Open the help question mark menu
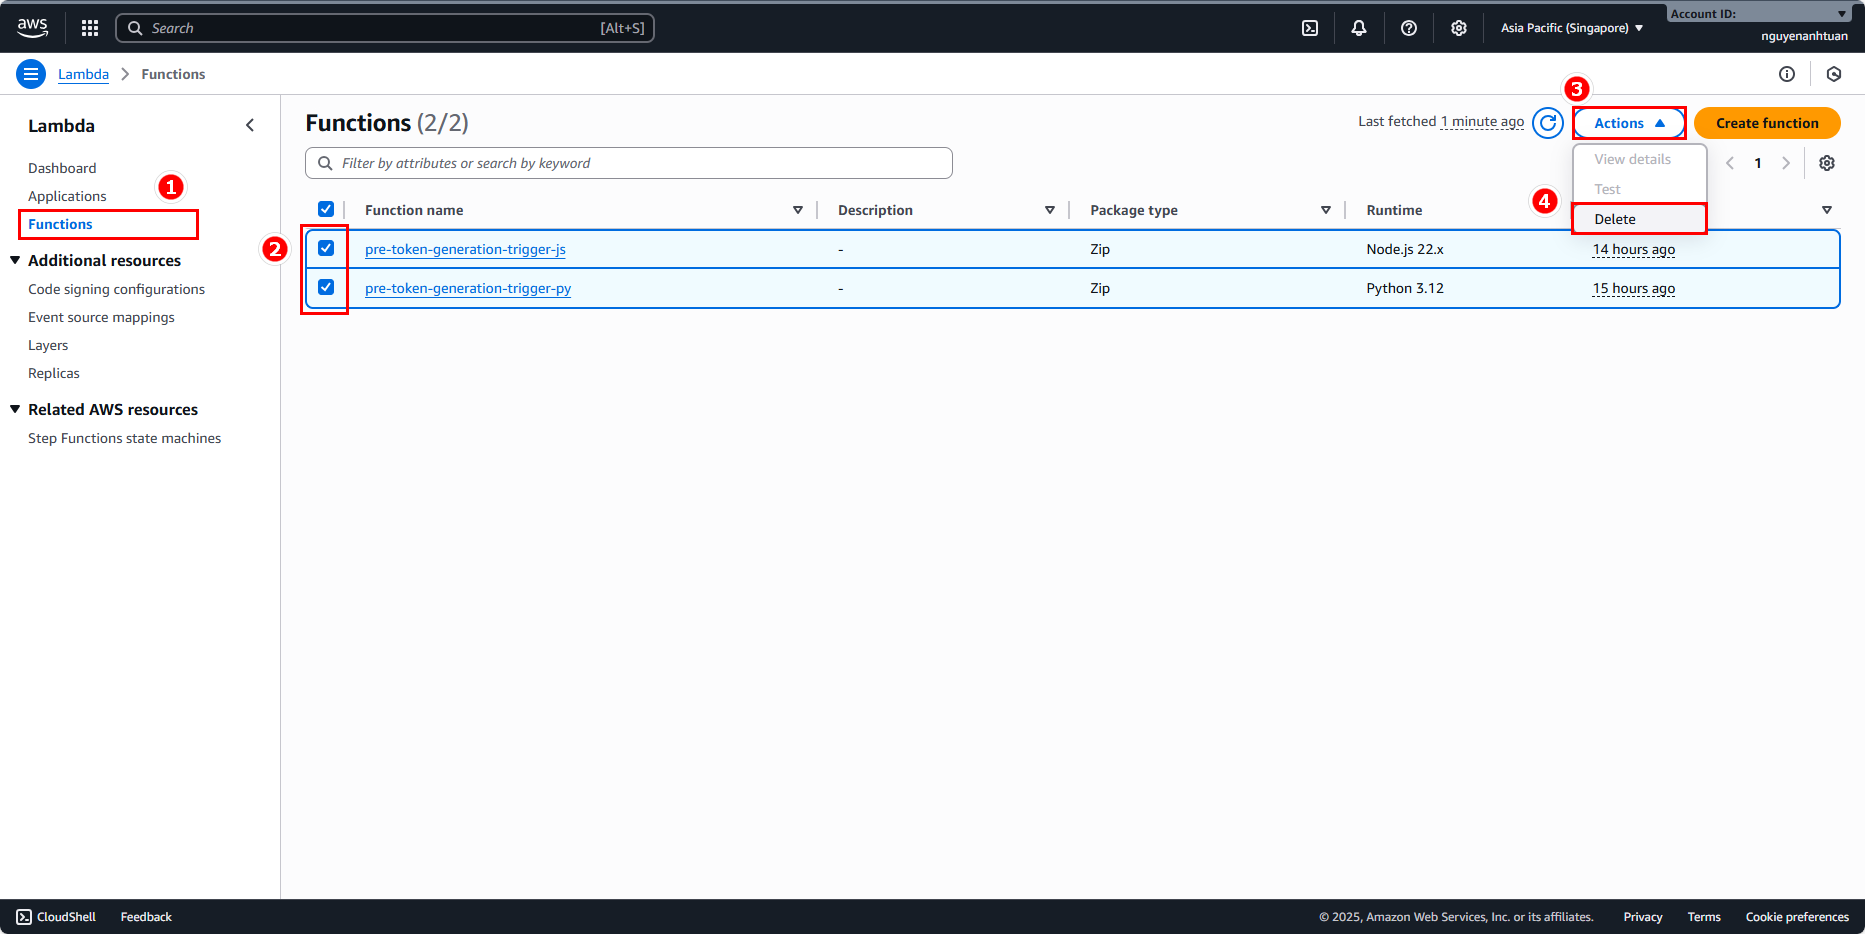This screenshot has height=934, width=1865. coord(1408,28)
